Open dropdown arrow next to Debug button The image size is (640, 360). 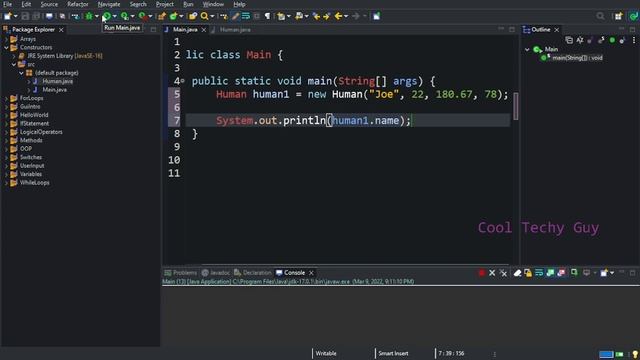[x=97, y=16]
